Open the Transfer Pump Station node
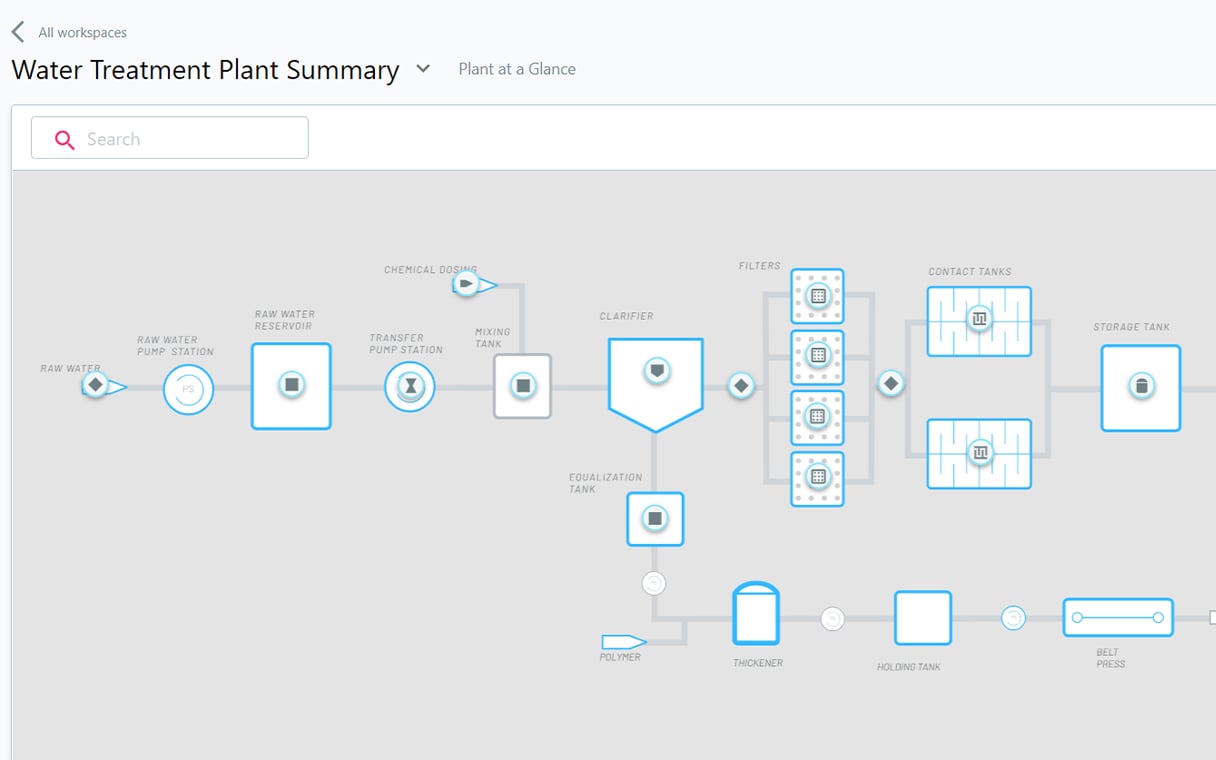 (x=410, y=386)
